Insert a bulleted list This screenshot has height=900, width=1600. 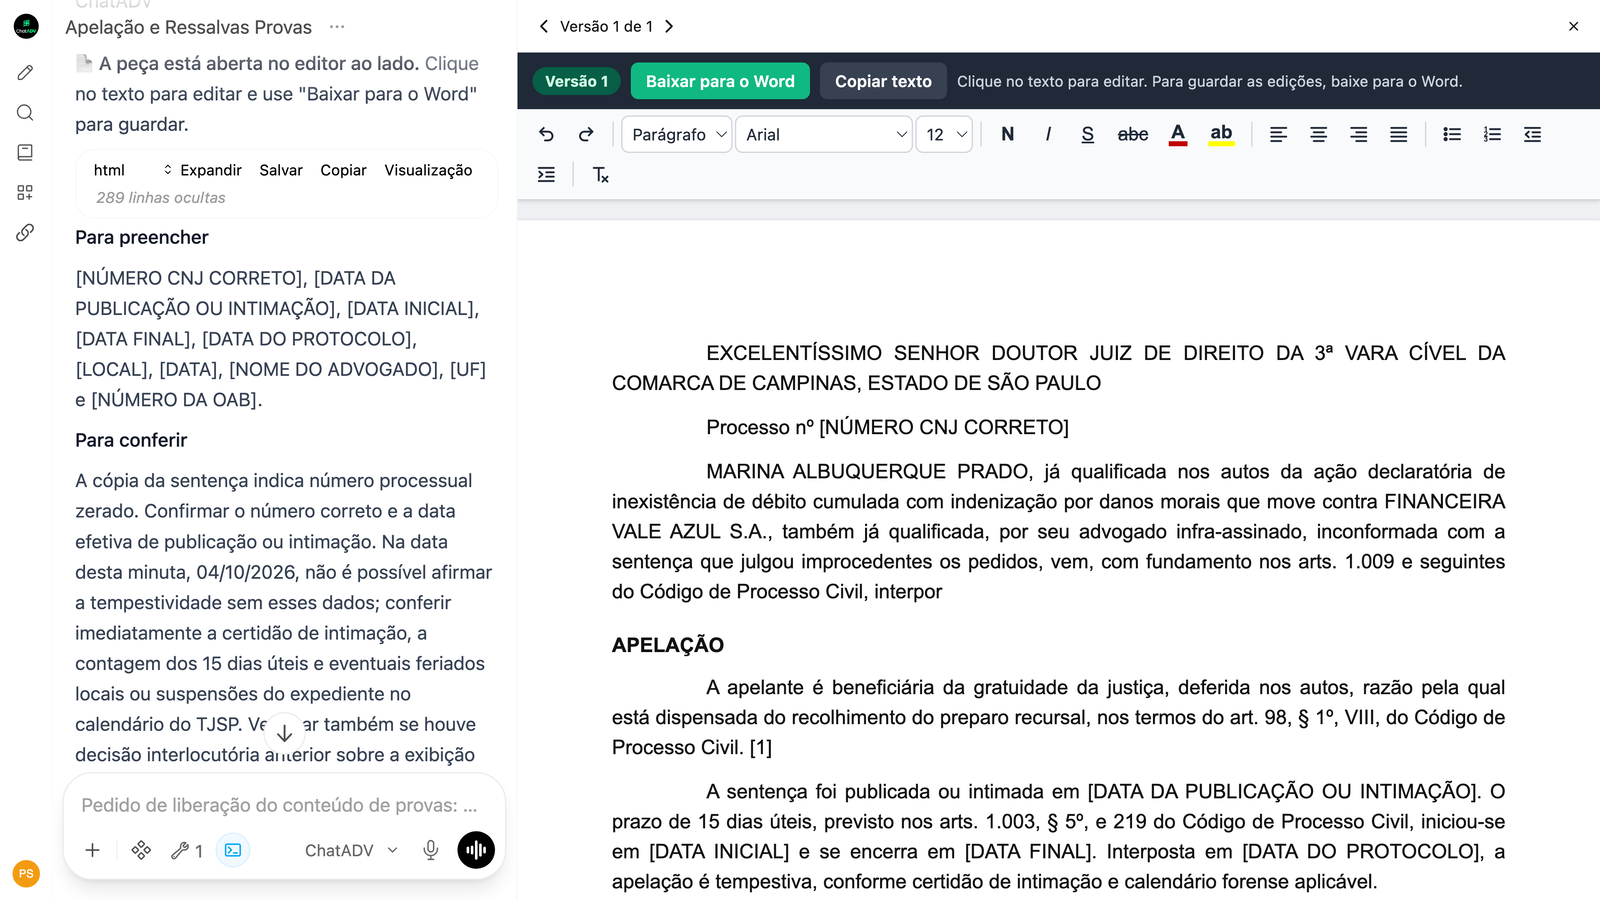(x=1452, y=134)
